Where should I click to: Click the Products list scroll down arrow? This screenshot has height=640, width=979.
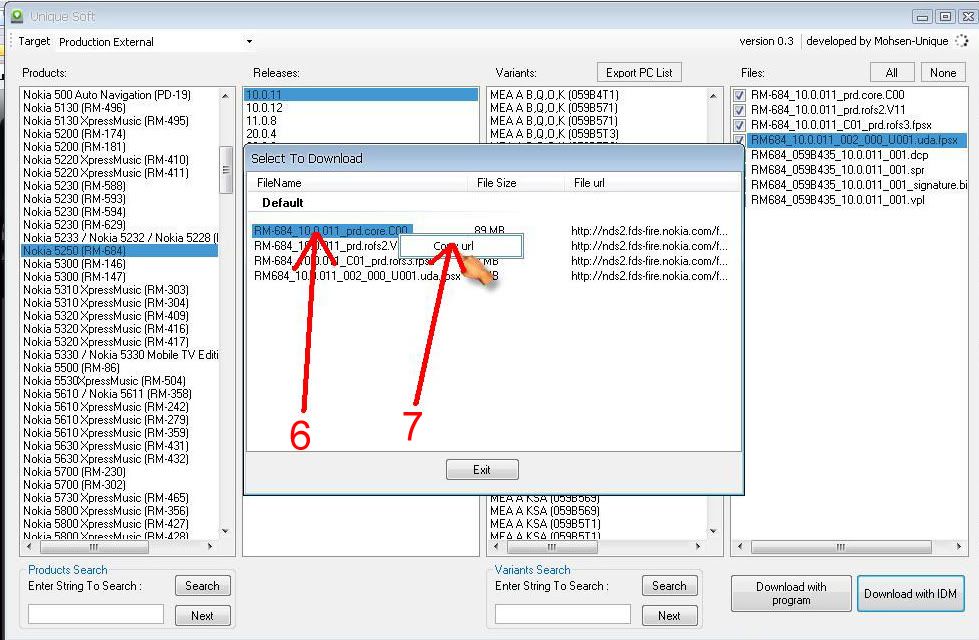pyautogui.click(x=225, y=531)
